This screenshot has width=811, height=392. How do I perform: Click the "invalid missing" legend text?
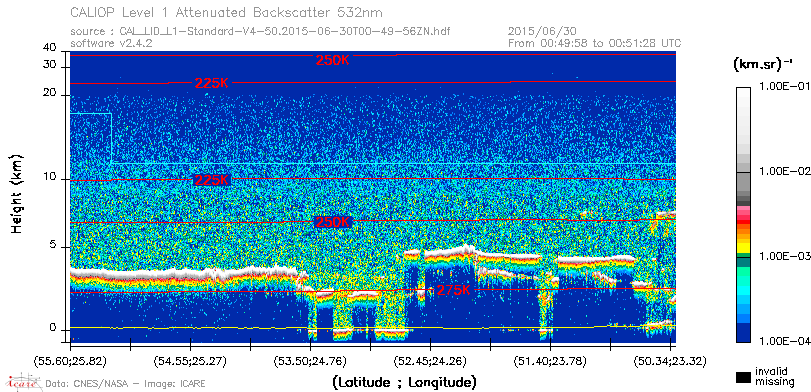pos(775,377)
